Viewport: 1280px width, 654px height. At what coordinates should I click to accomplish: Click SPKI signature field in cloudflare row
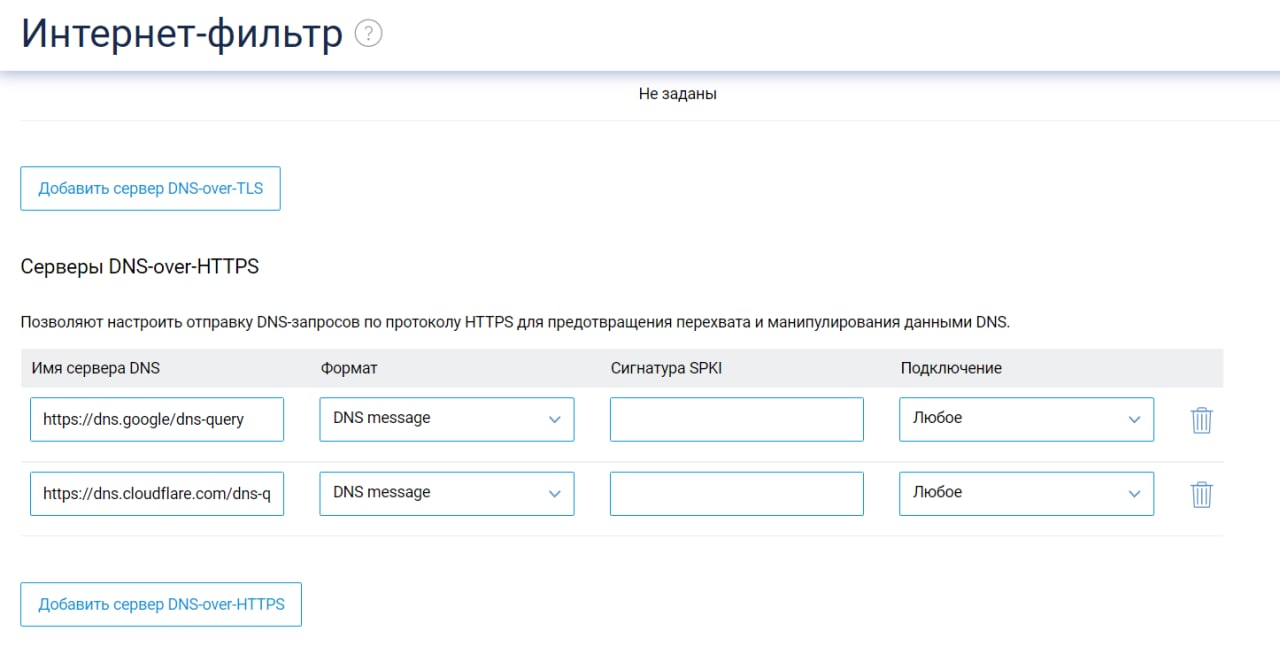[x=737, y=493]
